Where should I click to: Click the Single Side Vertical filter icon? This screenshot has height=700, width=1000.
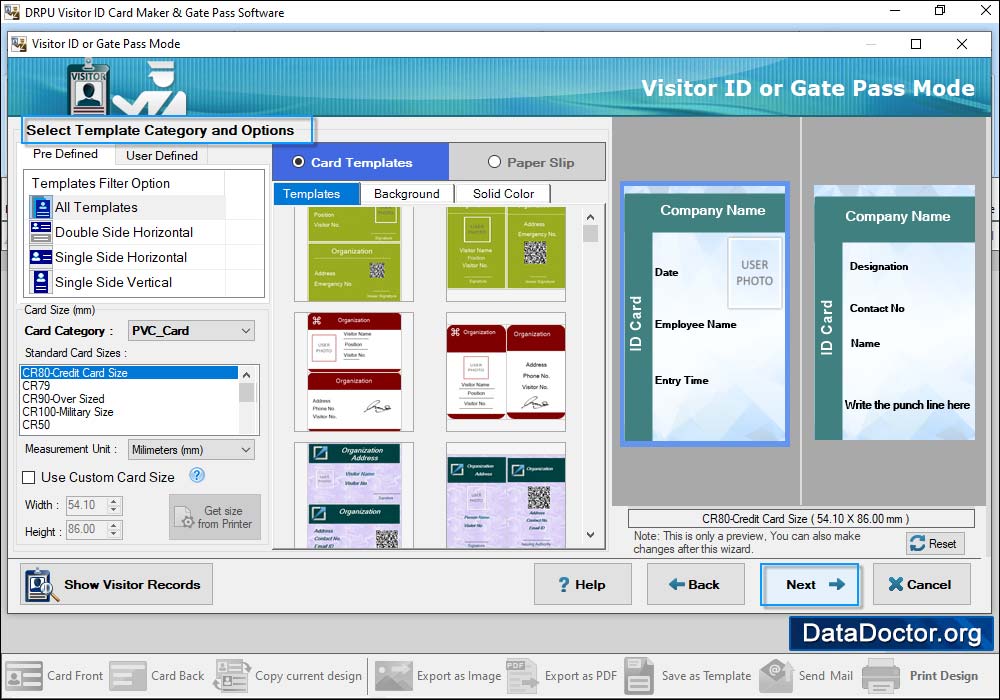[41, 282]
